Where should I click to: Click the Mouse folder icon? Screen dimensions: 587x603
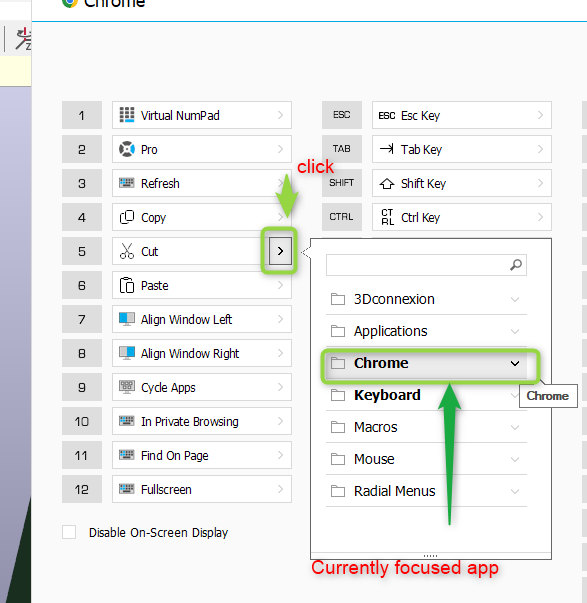pos(338,459)
